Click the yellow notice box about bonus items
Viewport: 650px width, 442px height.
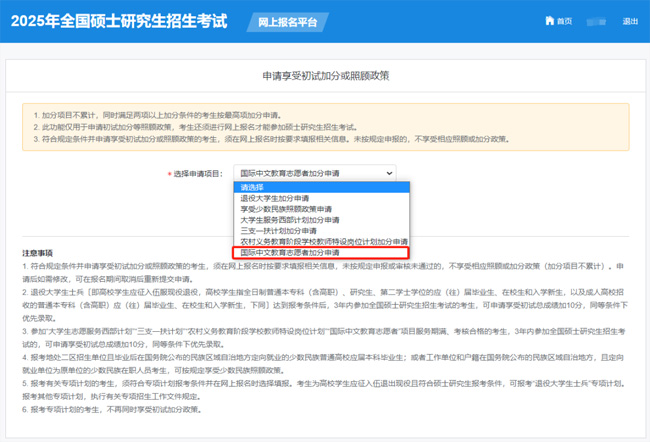point(325,128)
